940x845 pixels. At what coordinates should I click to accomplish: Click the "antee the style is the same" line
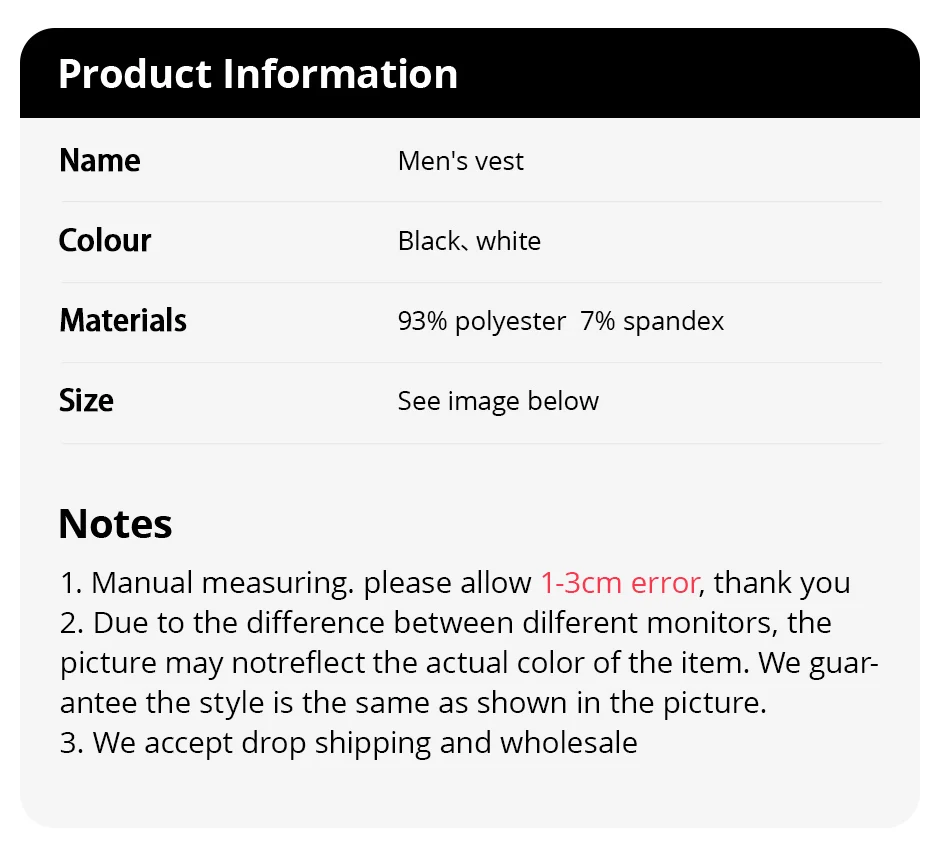[x=300, y=703]
